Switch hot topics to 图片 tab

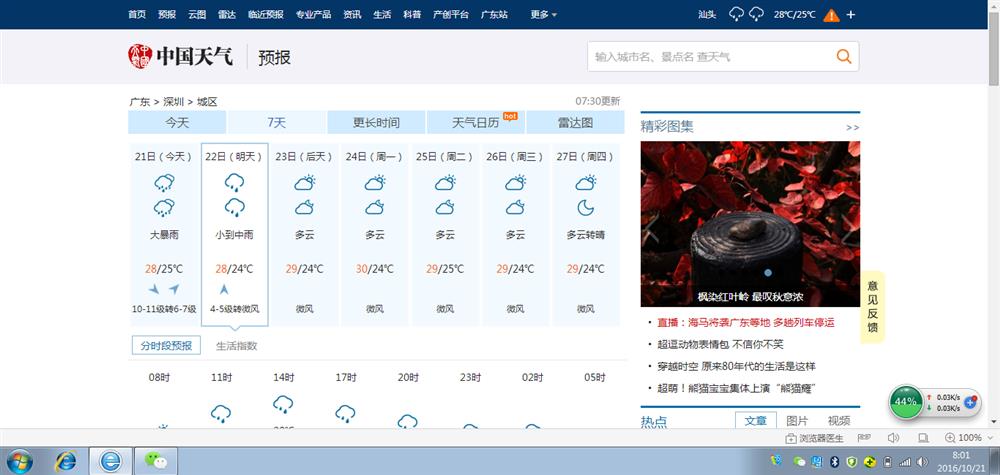click(797, 421)
